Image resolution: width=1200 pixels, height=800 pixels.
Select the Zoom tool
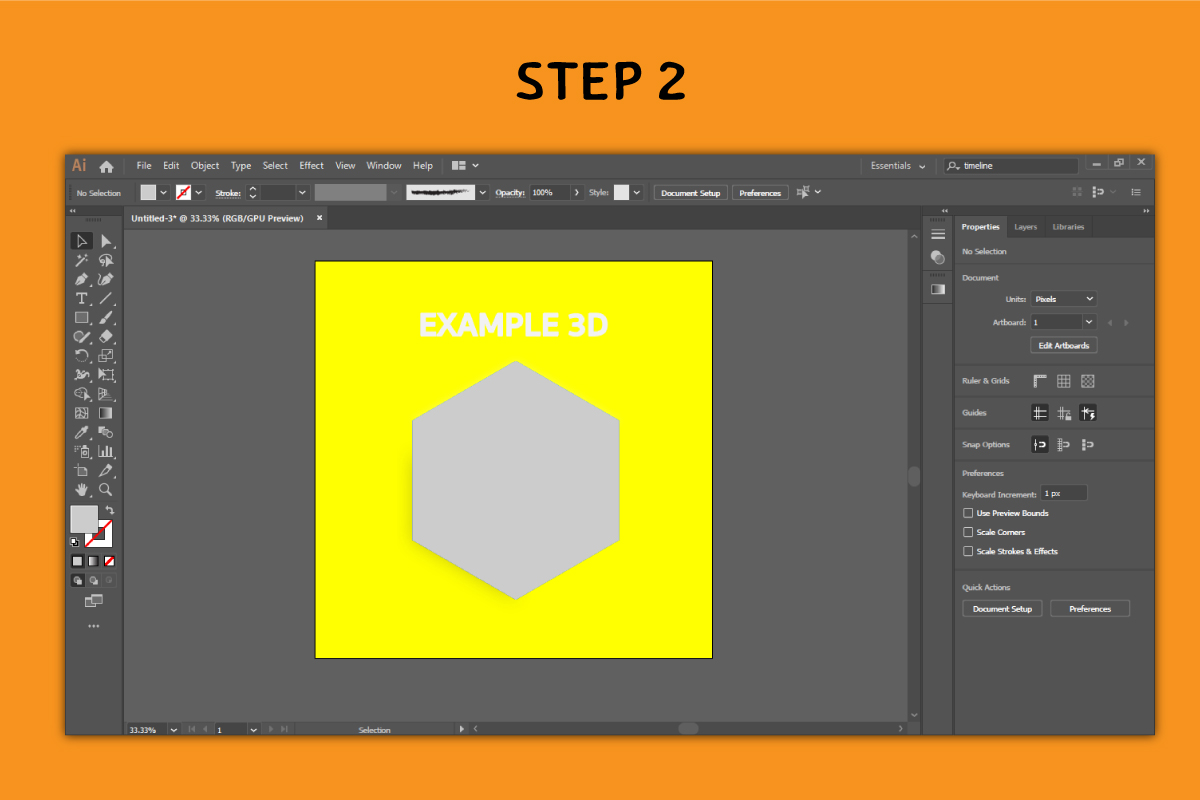coord(106,490)
